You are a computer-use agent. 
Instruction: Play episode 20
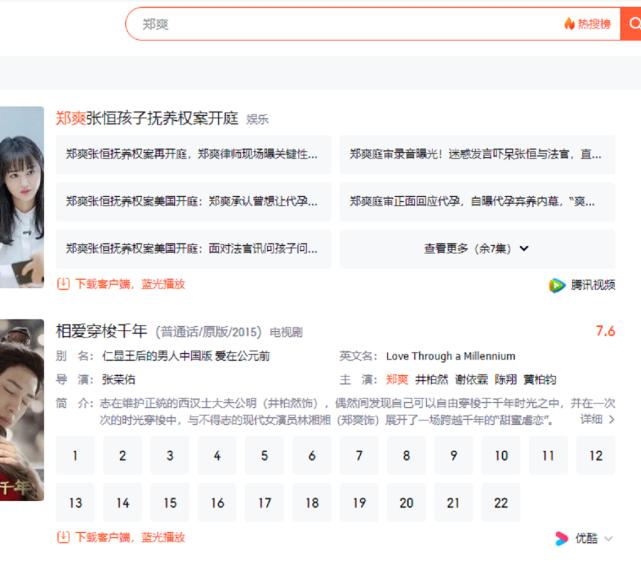pos(406,503)
